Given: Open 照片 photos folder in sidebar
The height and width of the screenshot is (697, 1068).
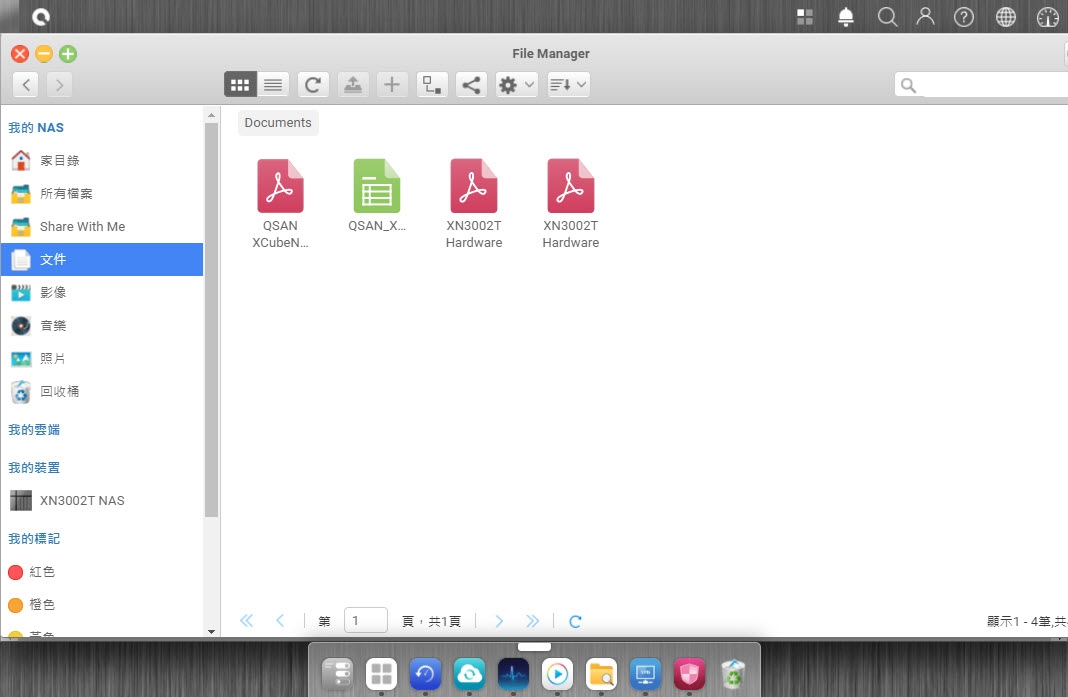Looking at the screenshot, I should (x=102, y=358).
